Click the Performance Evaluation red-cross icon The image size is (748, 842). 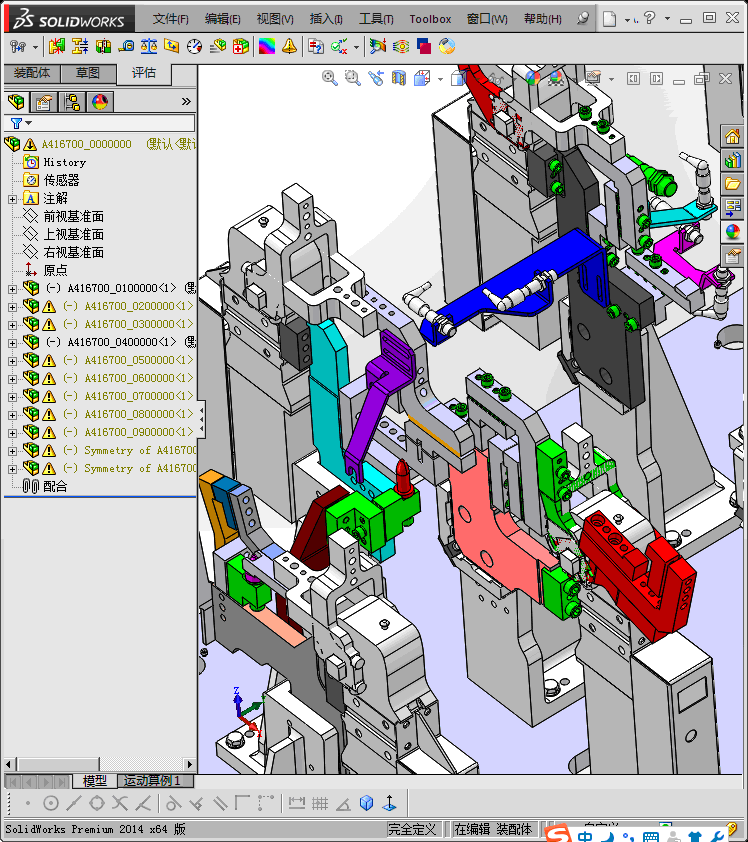click(x=241, y=47)
